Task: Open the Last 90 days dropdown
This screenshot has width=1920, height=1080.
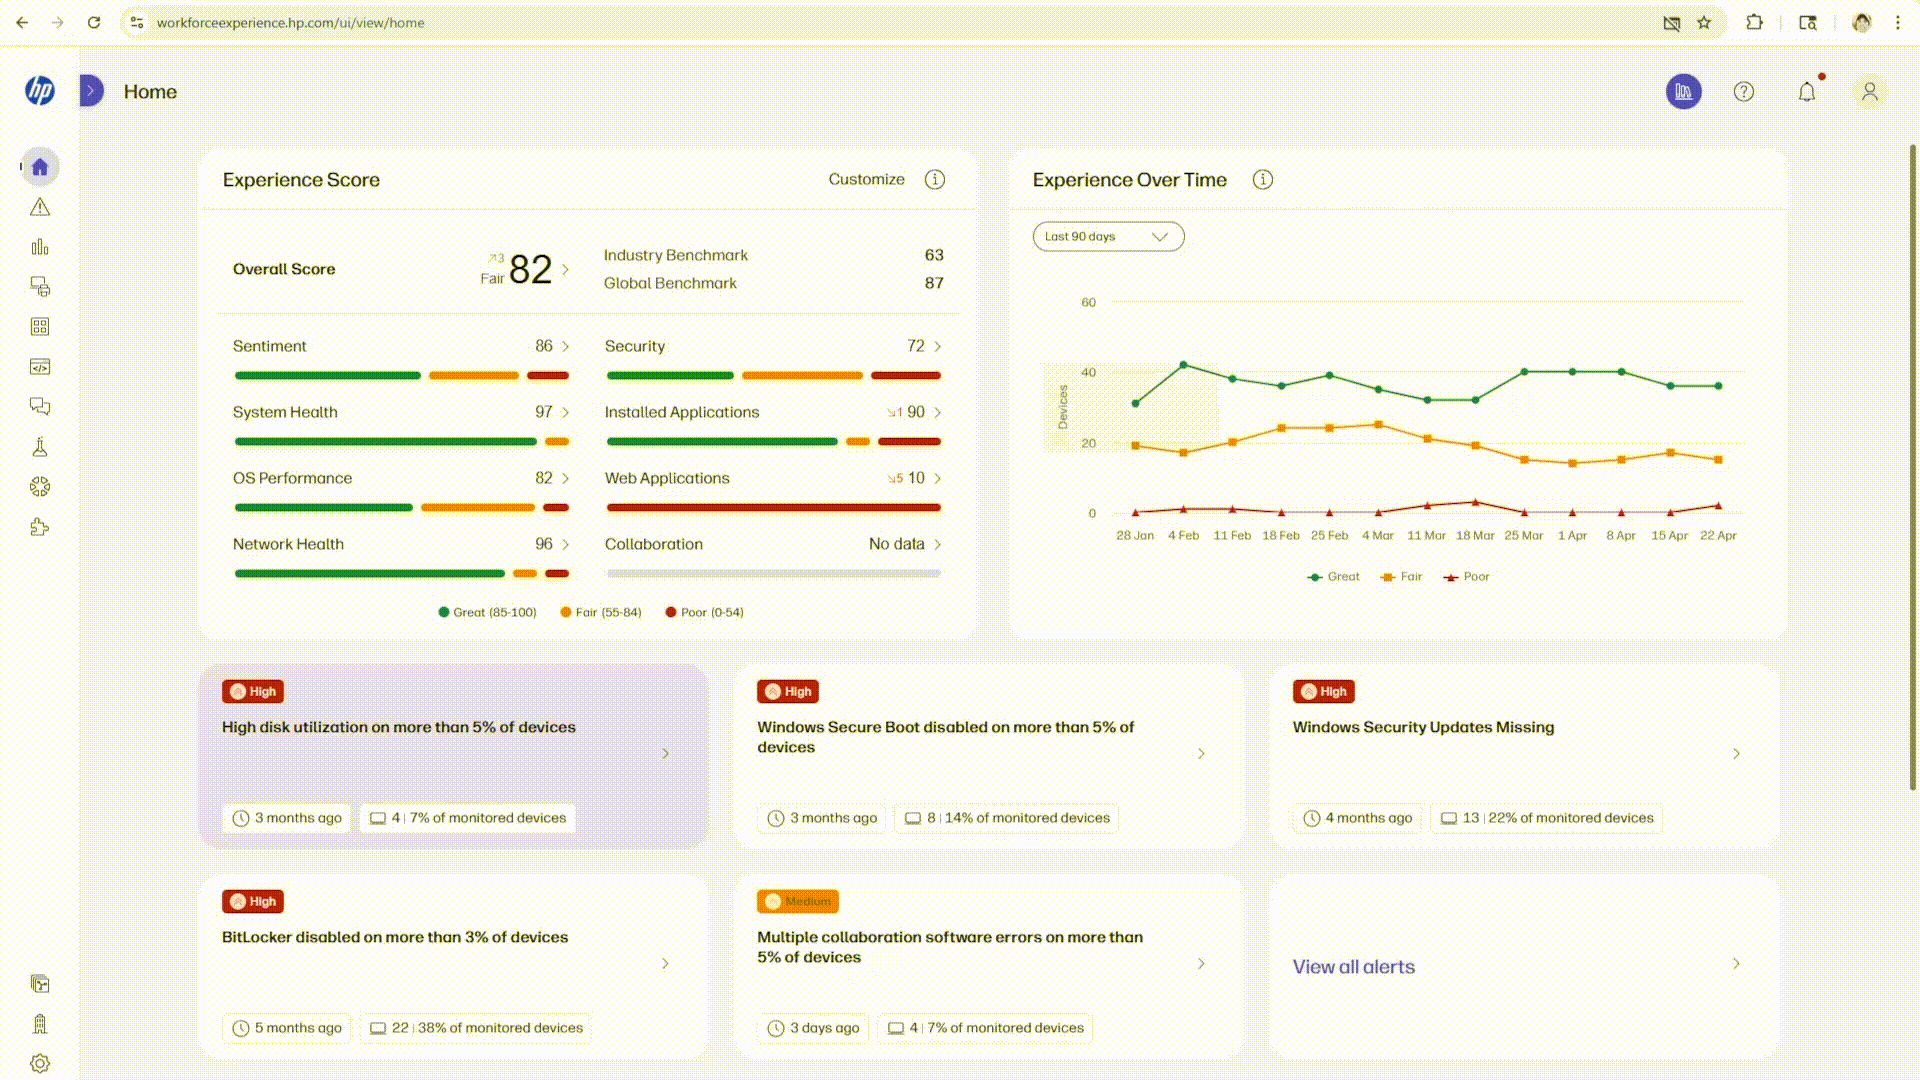Action: (x=1108, y=237)
